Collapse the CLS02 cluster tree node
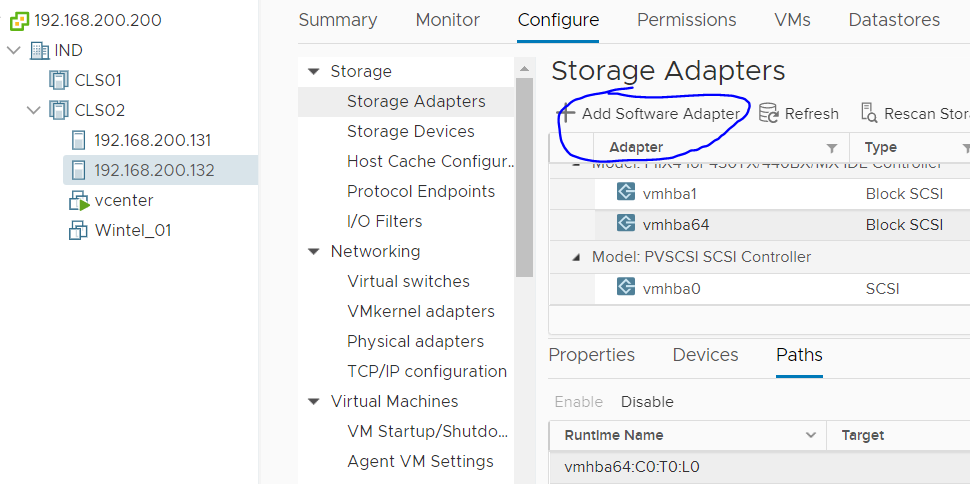 [x=33, y=110]
